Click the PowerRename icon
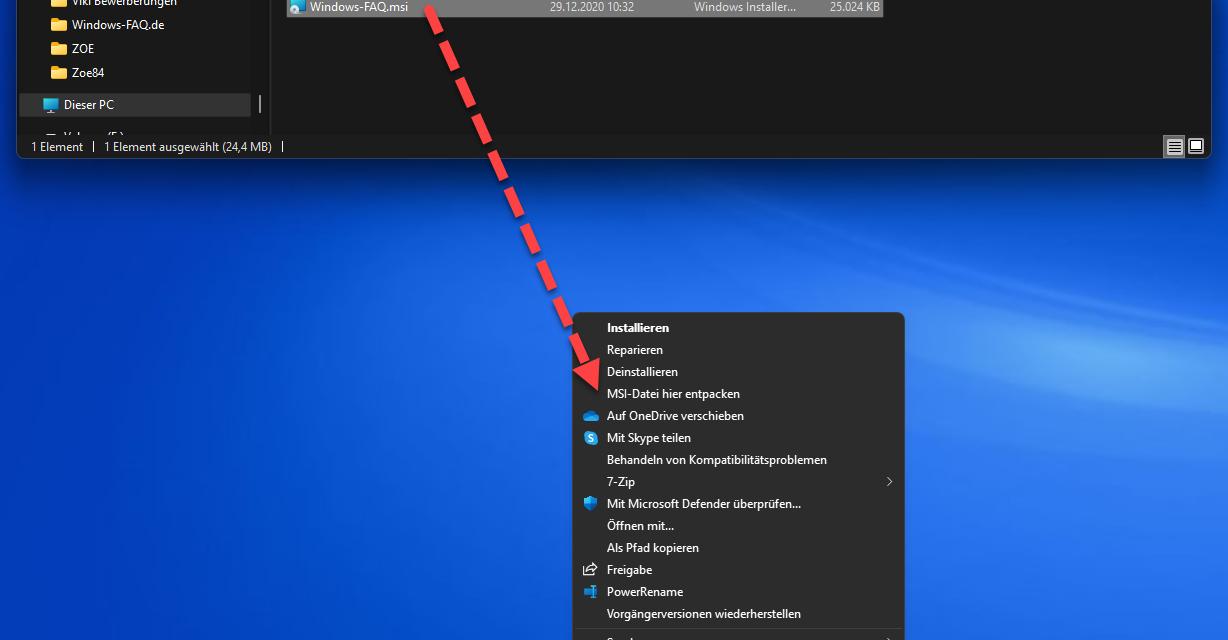 (x=590, y=592)
